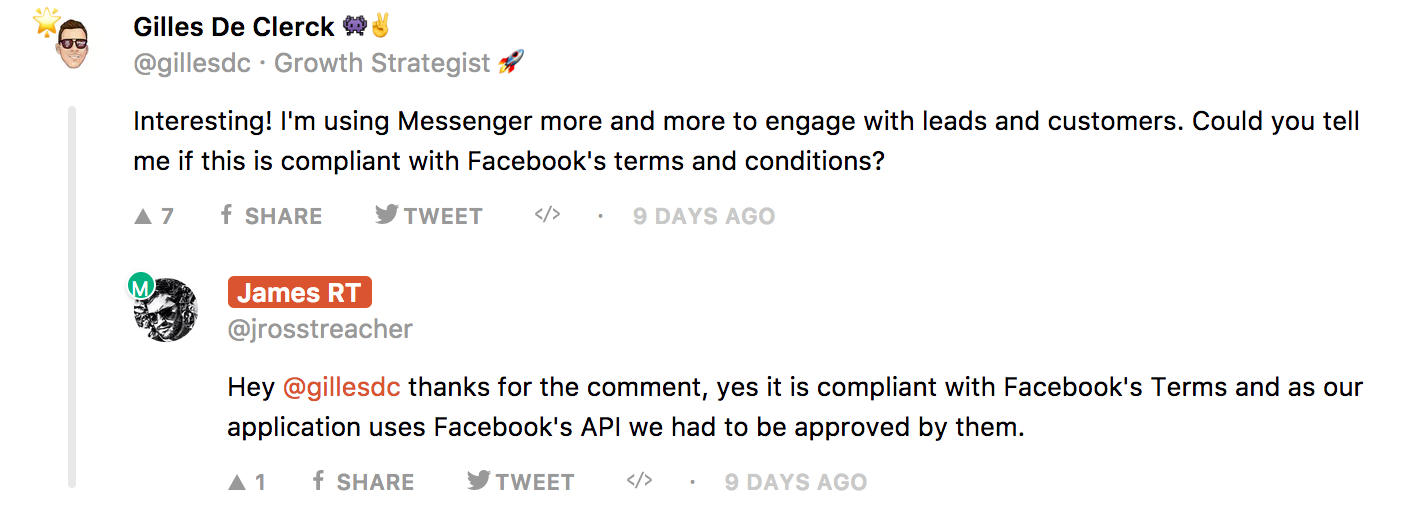Click @jrosstreacher username handle
Viewport: 1402px width, 522px height.
[x=320, y=329]
